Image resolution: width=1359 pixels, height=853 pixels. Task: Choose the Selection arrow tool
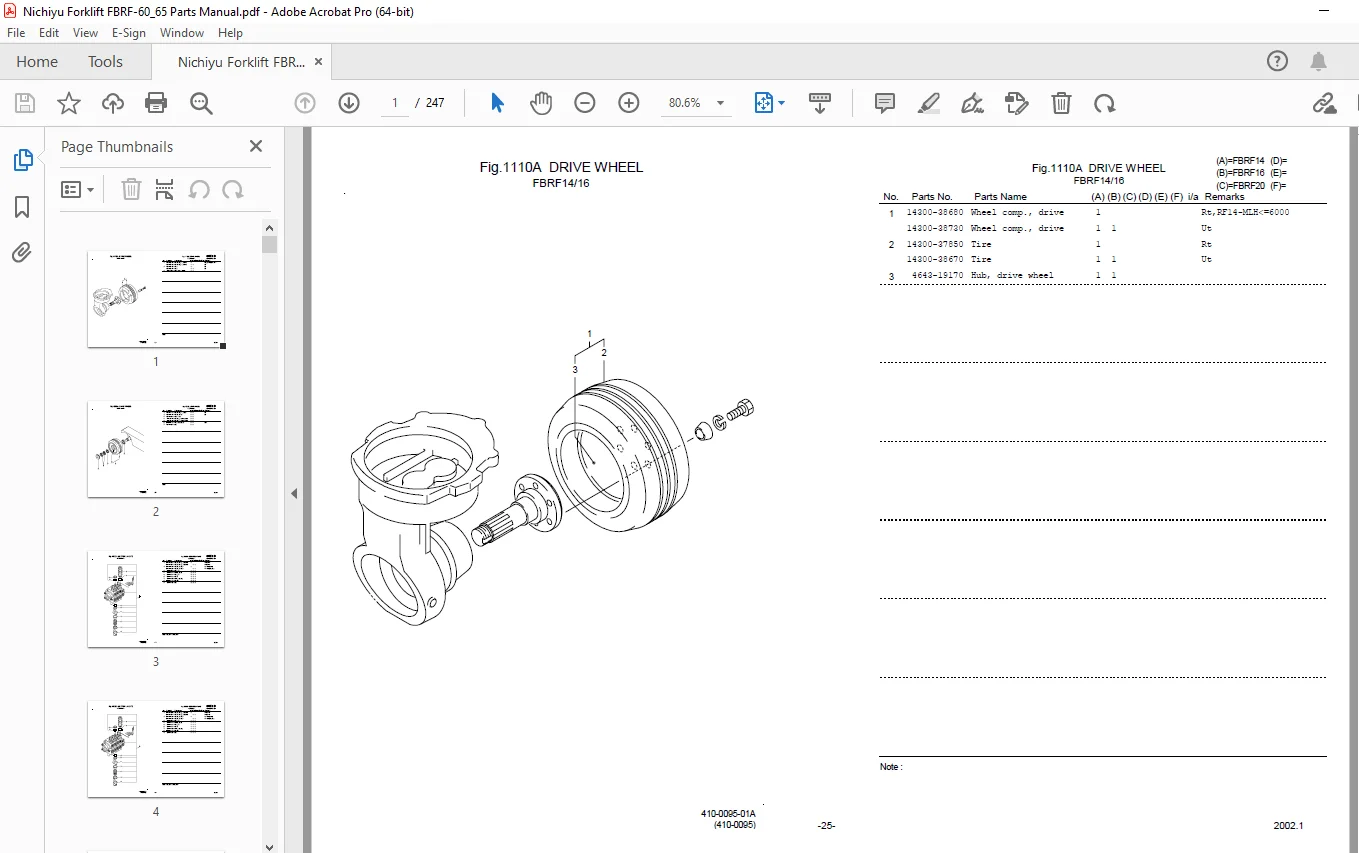497,103
